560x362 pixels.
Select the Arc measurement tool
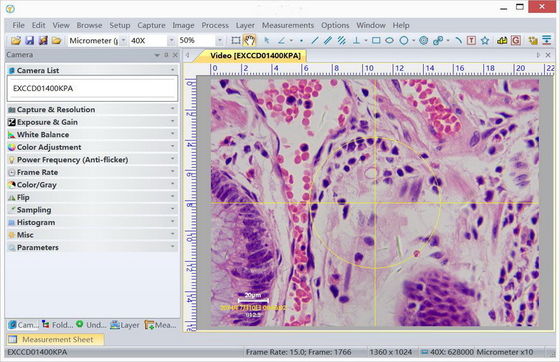[458, 40]
